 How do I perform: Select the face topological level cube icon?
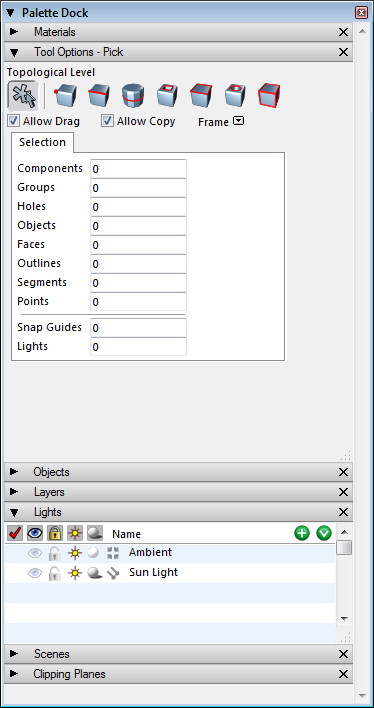201,95
